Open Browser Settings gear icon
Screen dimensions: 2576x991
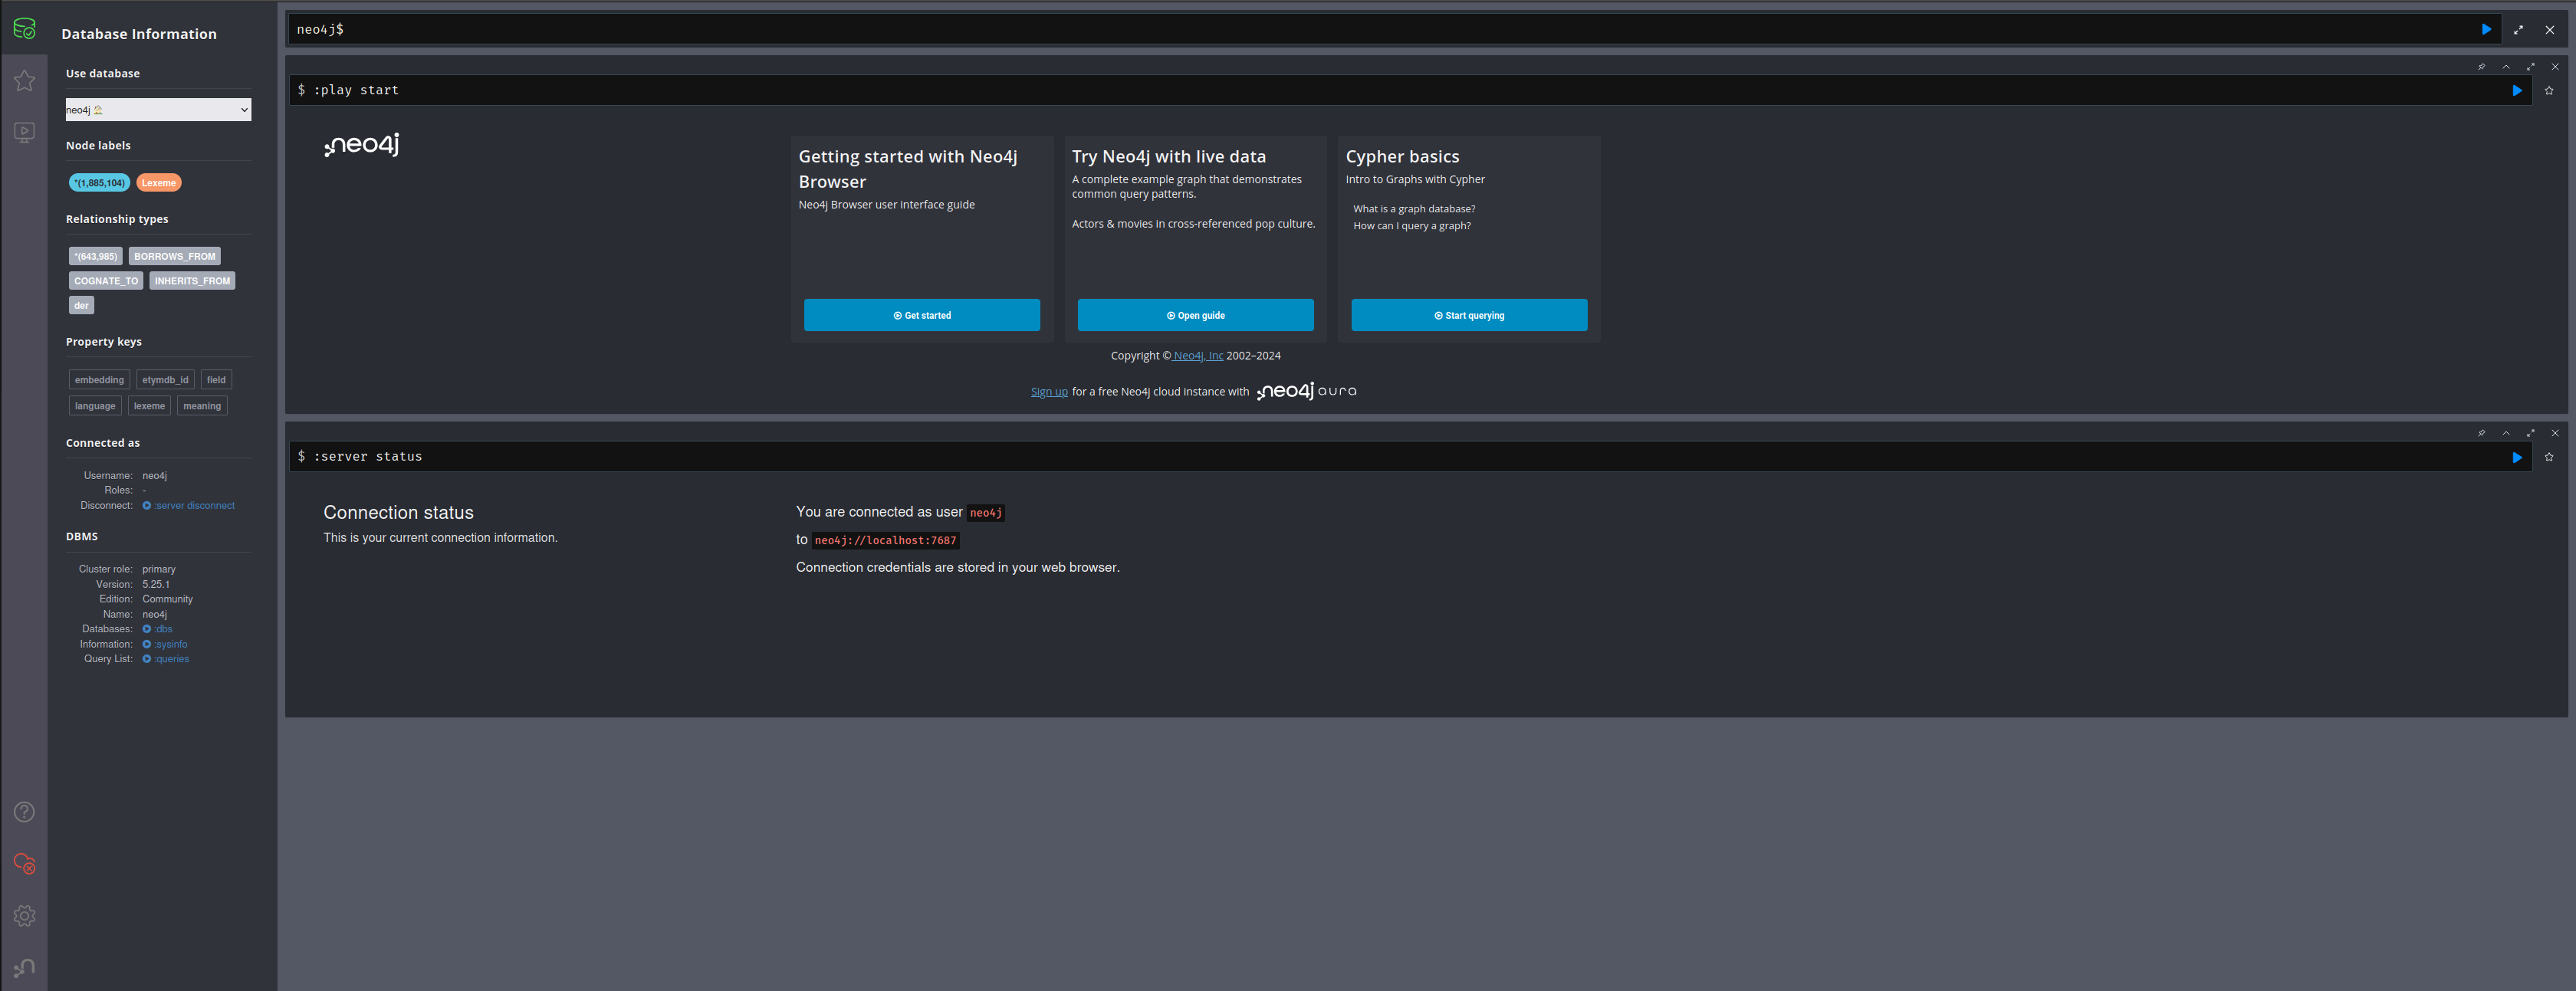coord(24,916)
